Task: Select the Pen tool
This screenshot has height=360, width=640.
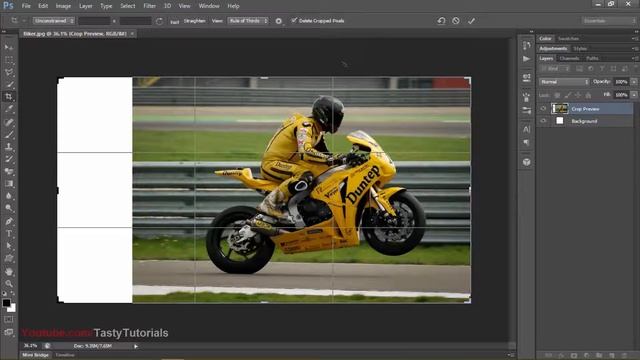Action: coord(9,221)
